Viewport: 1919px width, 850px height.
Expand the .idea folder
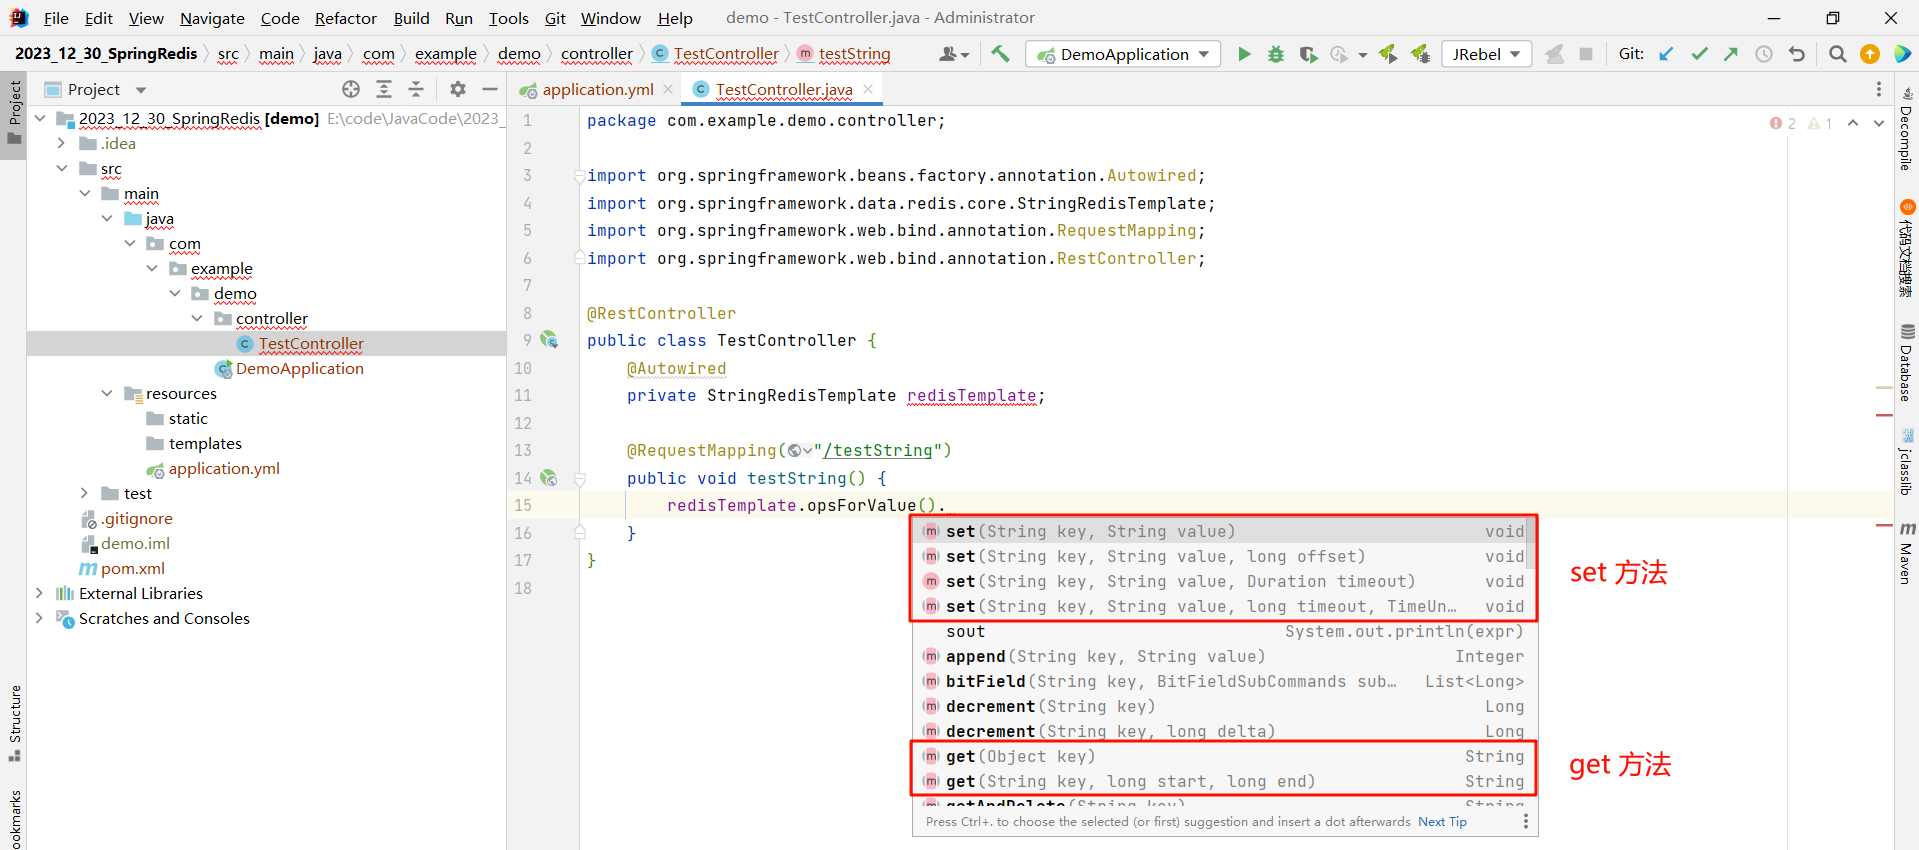[x=62, y=143]
